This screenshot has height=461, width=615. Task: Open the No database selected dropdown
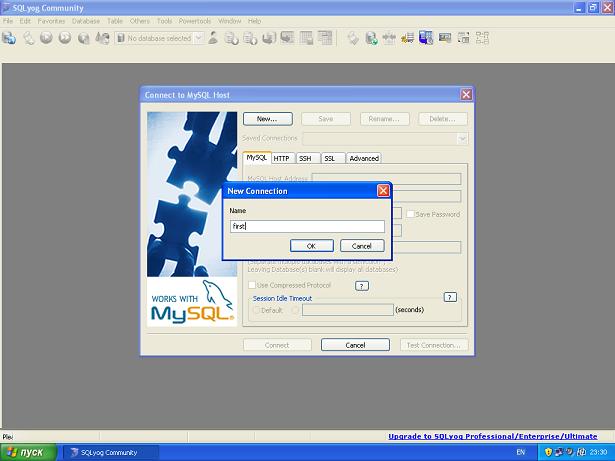[x=199, y=38]
